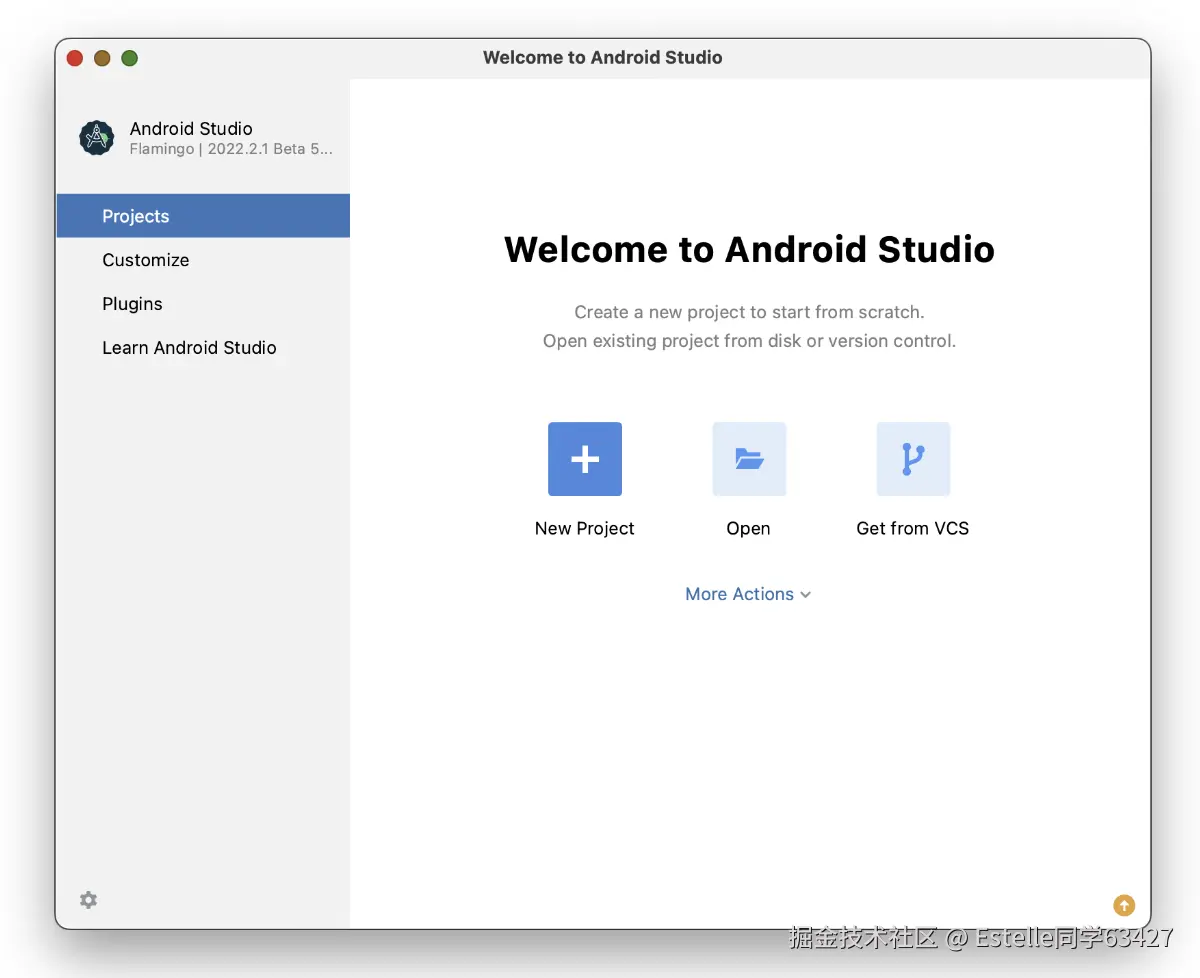Click the Open label text
The width and height of the screenshot is (1200, 978).
(748, 528)
